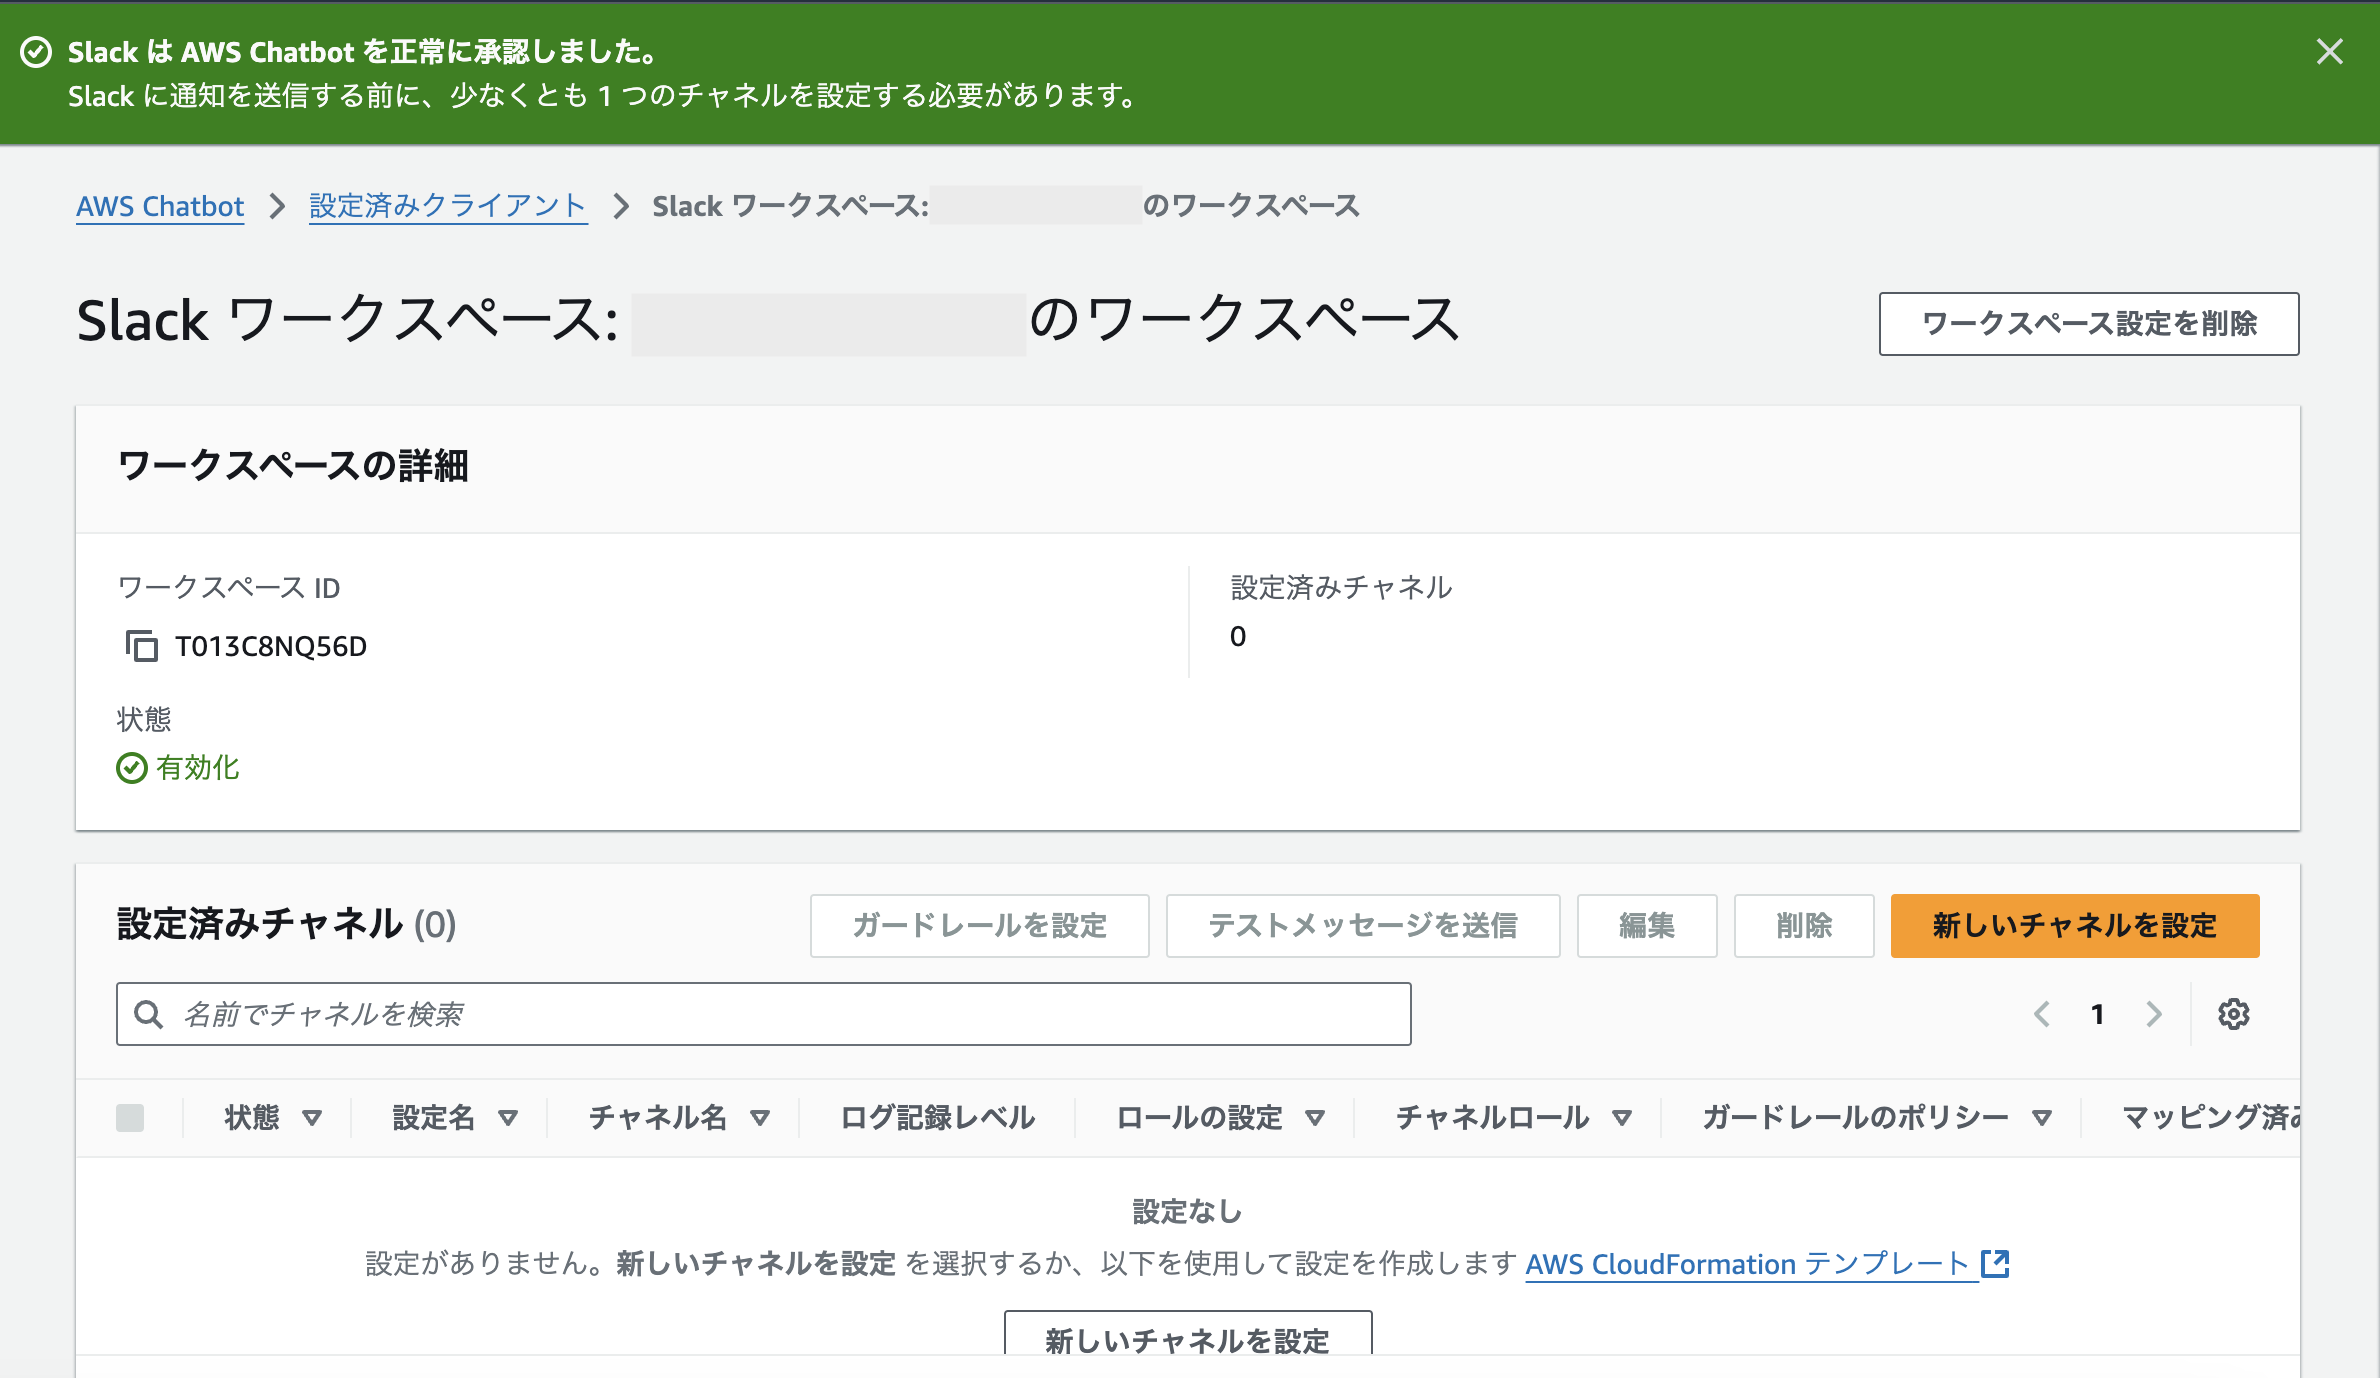Click ワークスペース設定を削除 button
Screen dimensions: 2380x1378
(x=2089, y=324)
